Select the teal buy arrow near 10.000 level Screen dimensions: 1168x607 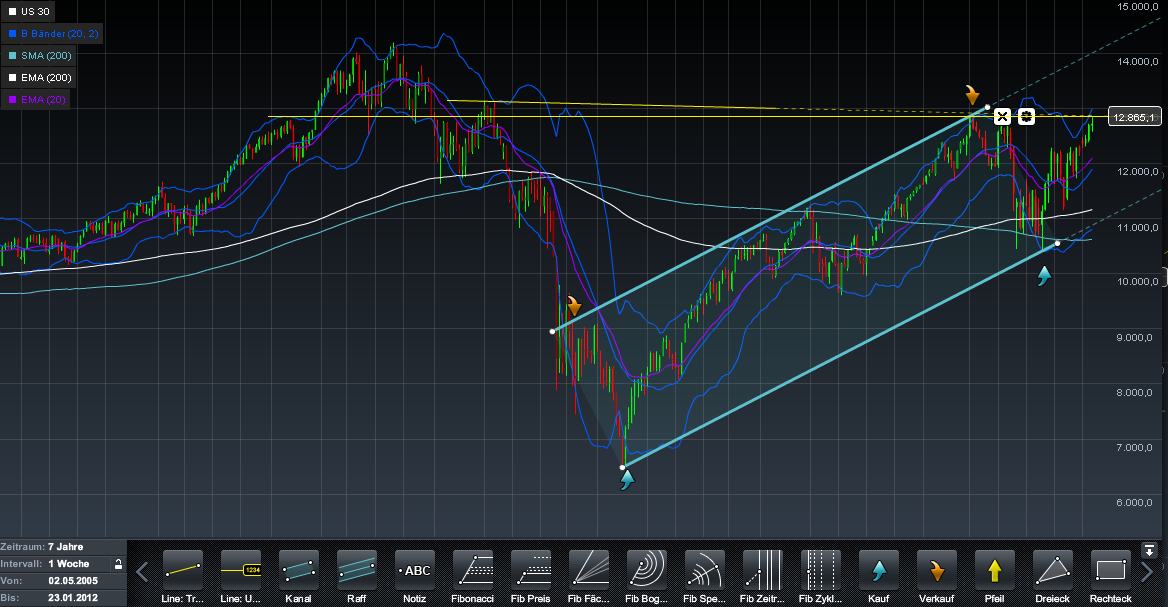pyautogui.click(x=1044, y=276)
